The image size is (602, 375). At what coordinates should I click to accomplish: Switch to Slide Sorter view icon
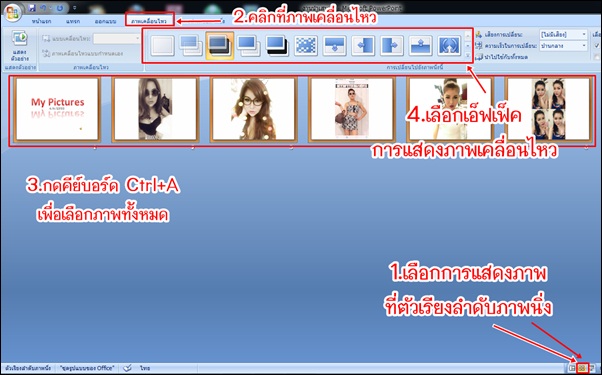tap(582, 368)
